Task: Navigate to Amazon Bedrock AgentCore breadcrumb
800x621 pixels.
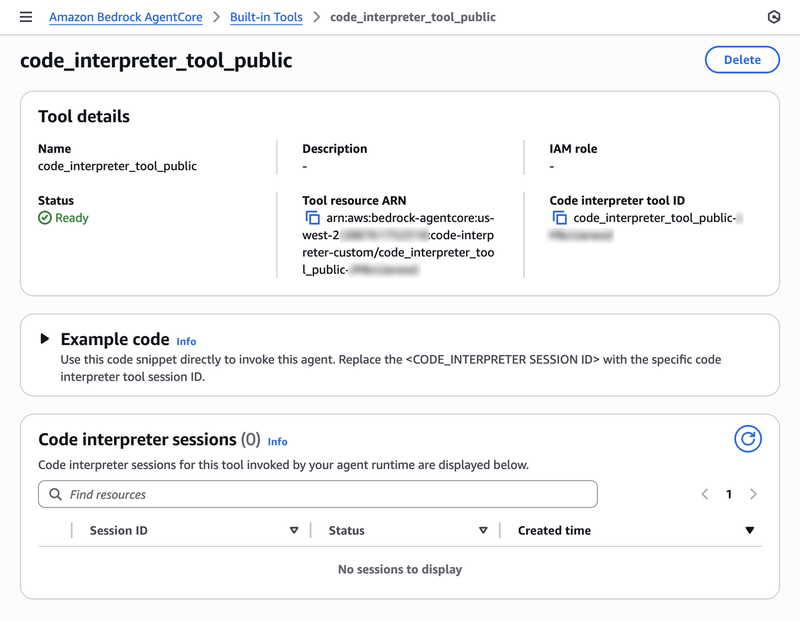Action: (126, 17)
